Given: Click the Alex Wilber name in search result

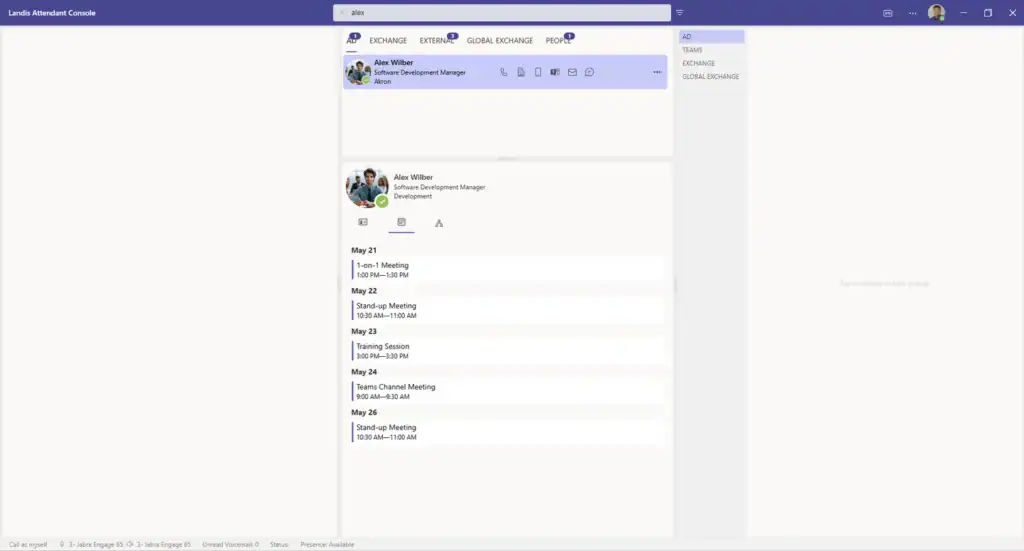Looking at the screenshot, I should coord(393,63).
